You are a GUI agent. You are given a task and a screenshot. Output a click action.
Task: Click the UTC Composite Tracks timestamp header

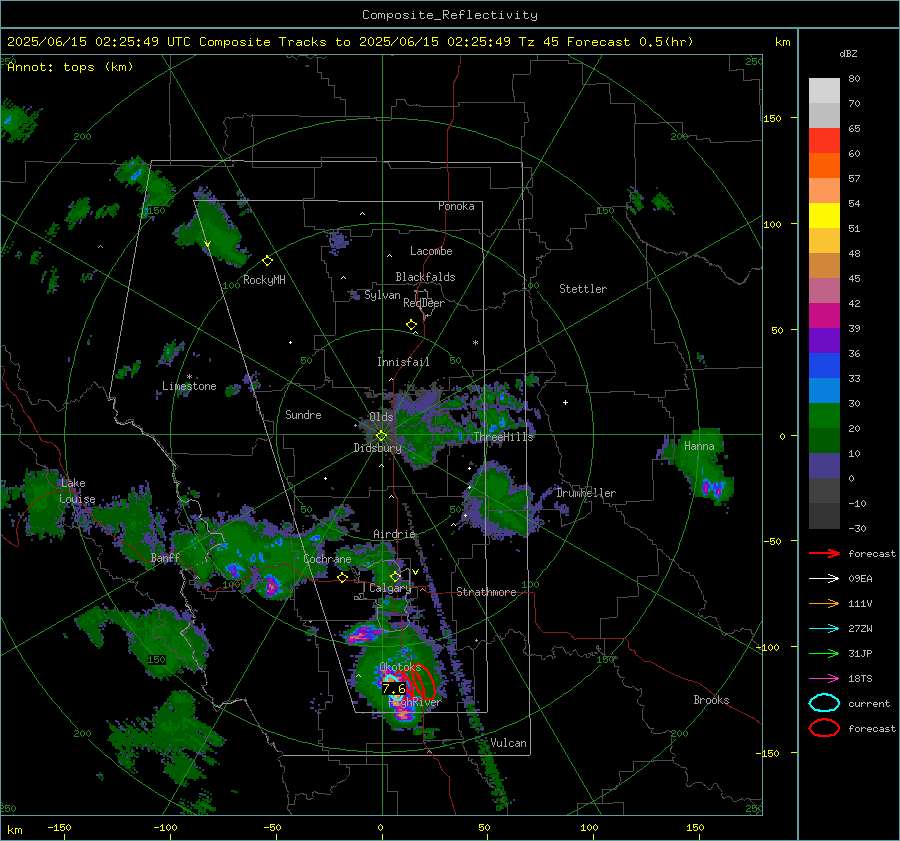tap(350, 42)
